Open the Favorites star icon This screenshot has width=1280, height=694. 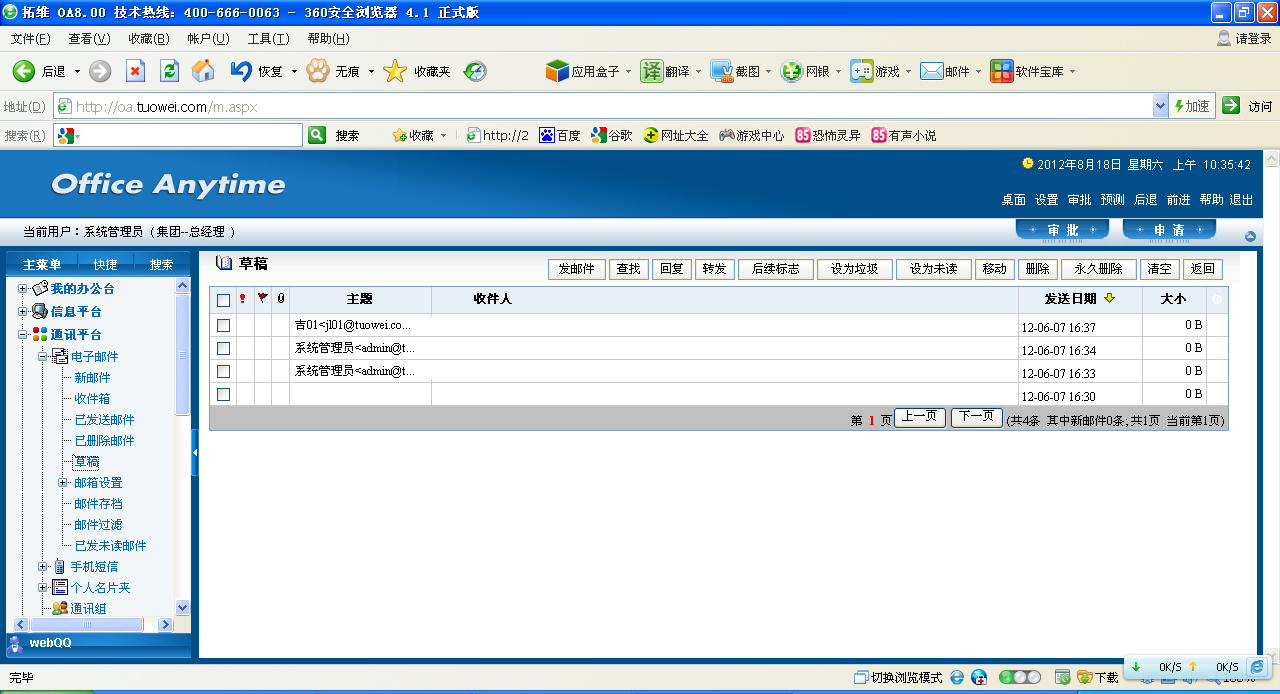point(395,71)
